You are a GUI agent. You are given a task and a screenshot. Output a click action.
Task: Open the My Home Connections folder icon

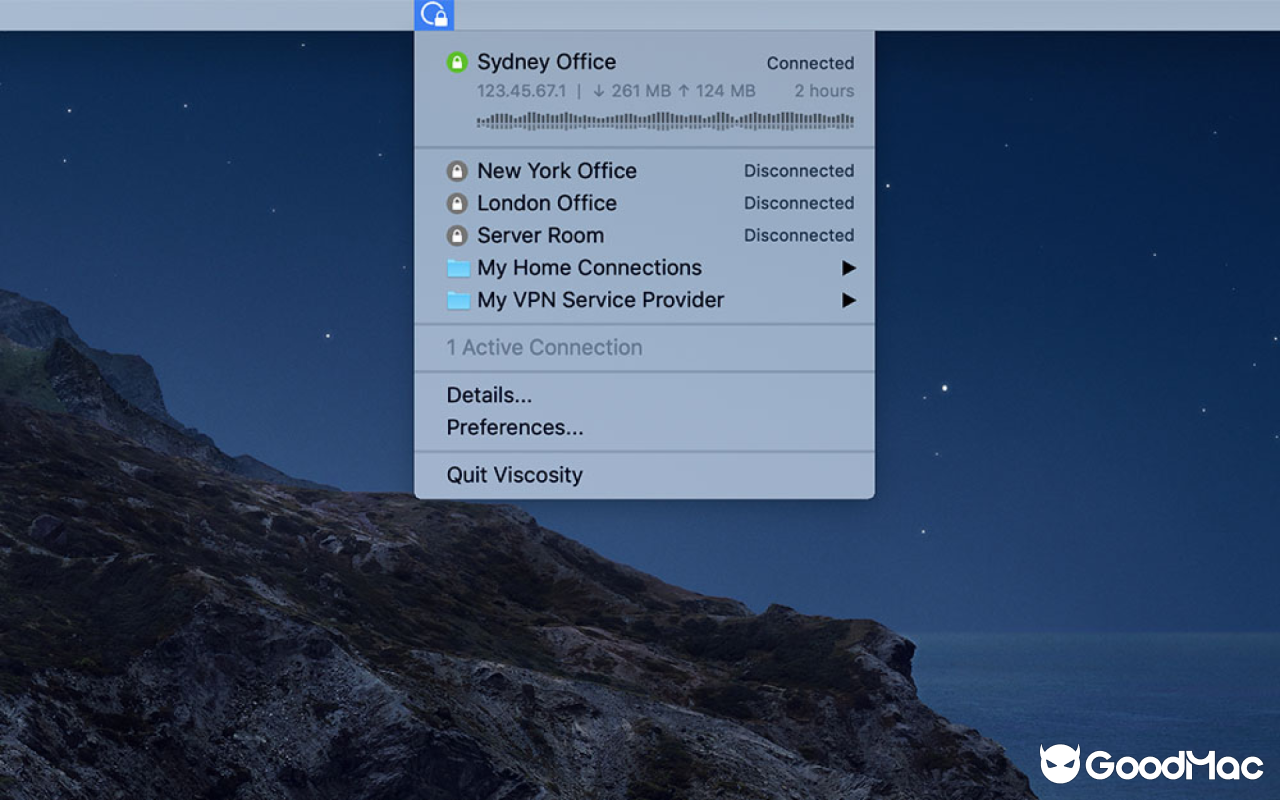point(458,267)
